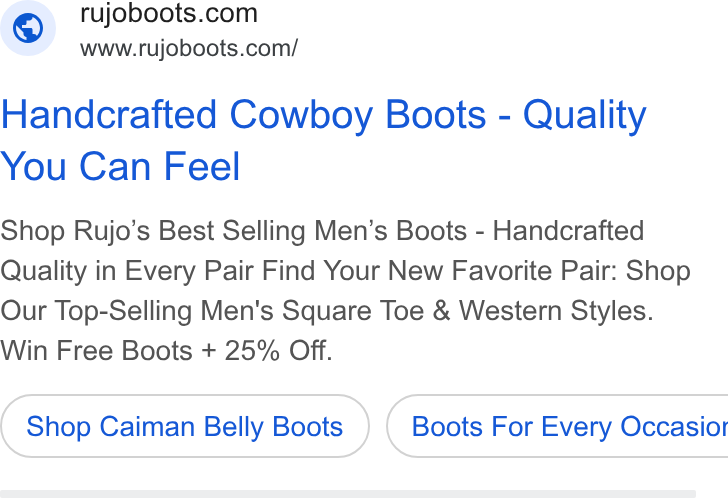This screenshot has width=728, height=498.
Task: Click the 'Handcrafted' word ending the first description line
Action: click(x=568, y=231)
